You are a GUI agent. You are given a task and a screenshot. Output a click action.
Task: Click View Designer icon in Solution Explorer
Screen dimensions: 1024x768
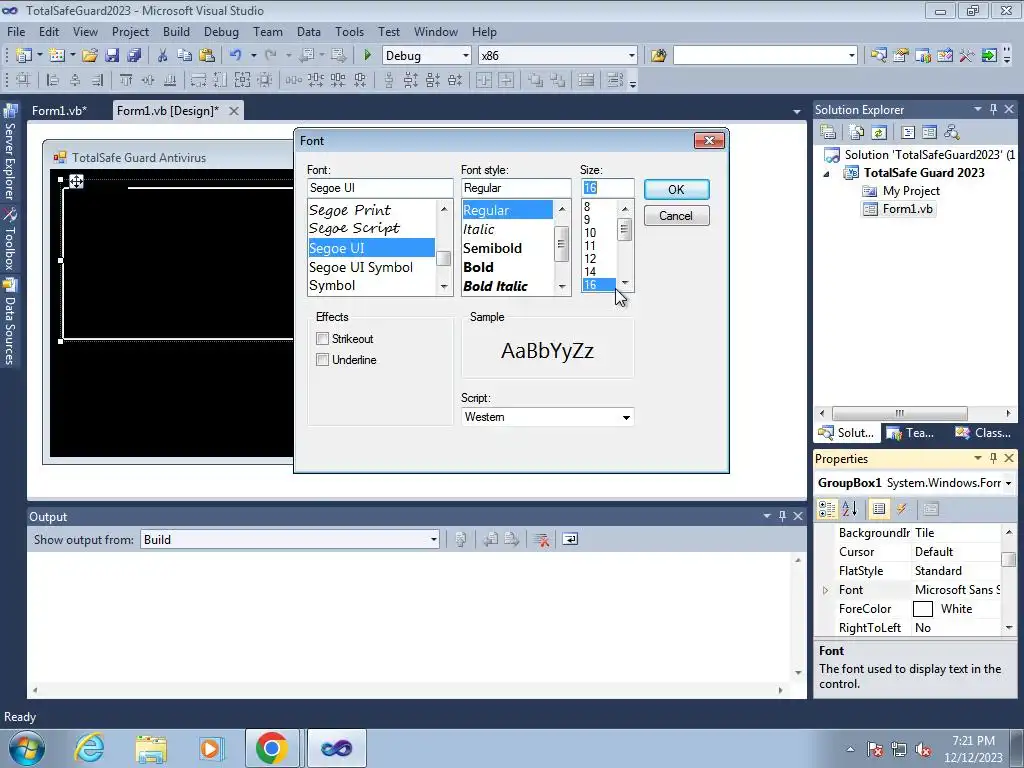click(x=929, y=132)
